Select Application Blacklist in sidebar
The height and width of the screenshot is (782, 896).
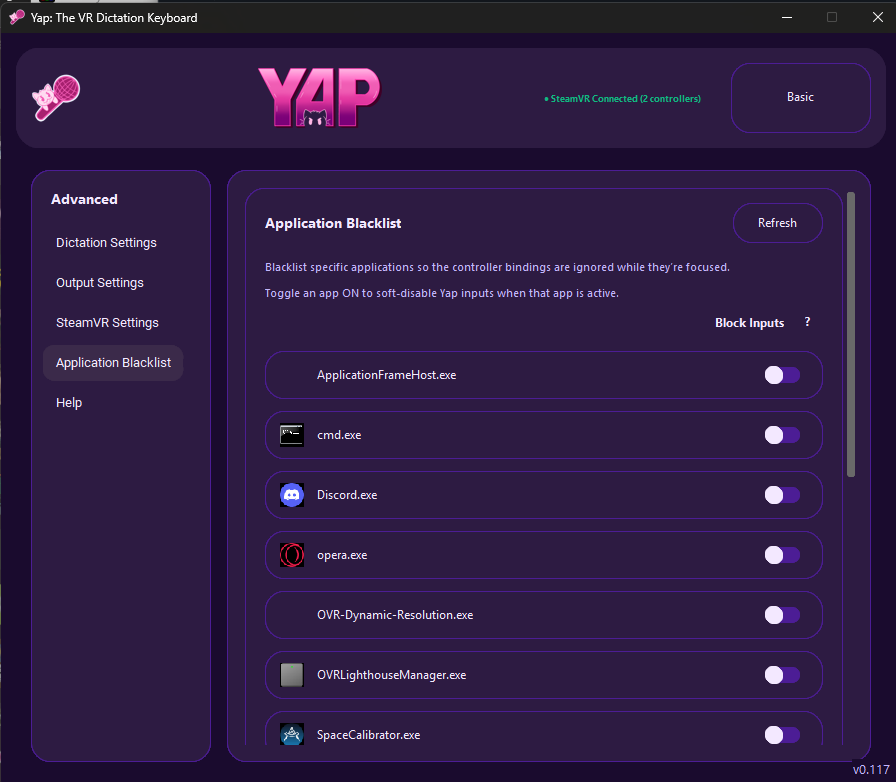[x=113, y=362]
